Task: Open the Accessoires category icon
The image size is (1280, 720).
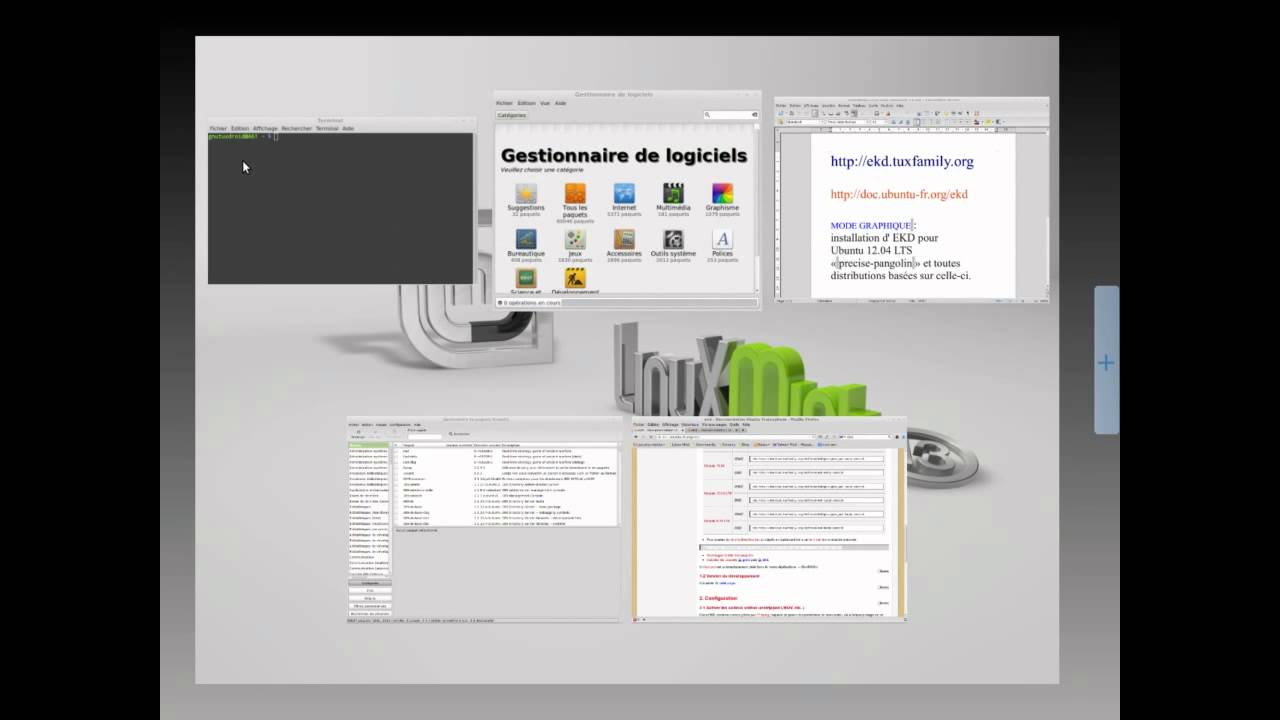Action: 624,239
